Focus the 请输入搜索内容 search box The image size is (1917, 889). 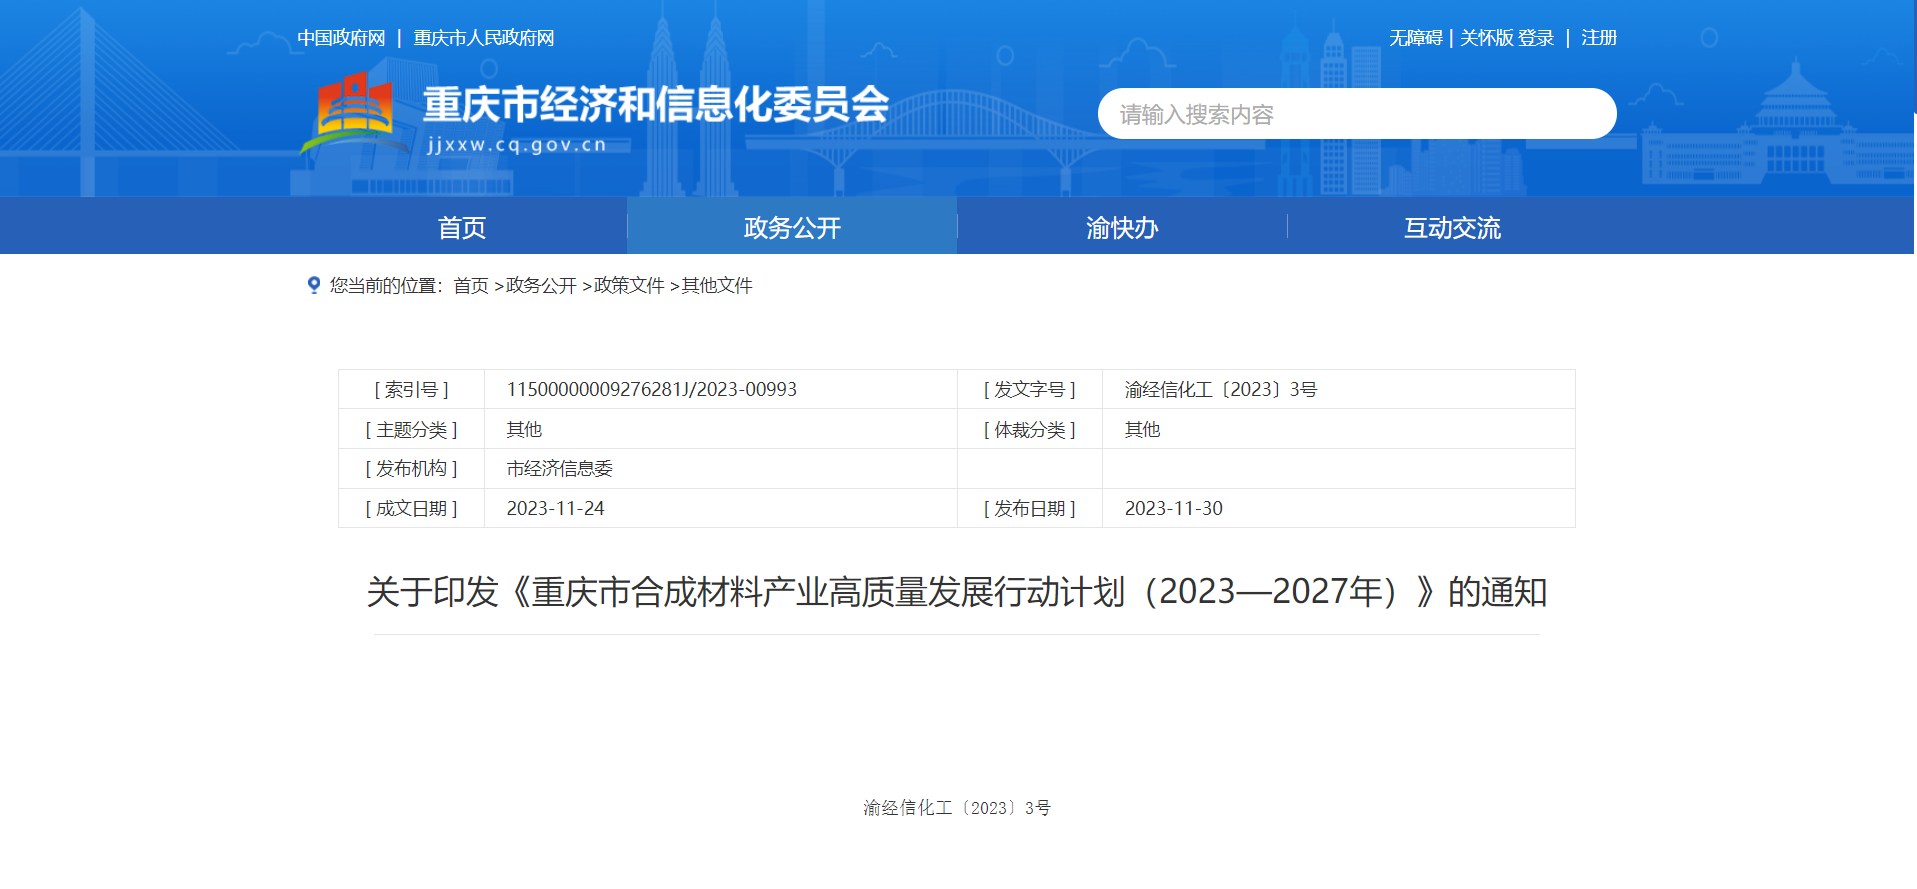pyautogui.click(x=1356, y=114)
